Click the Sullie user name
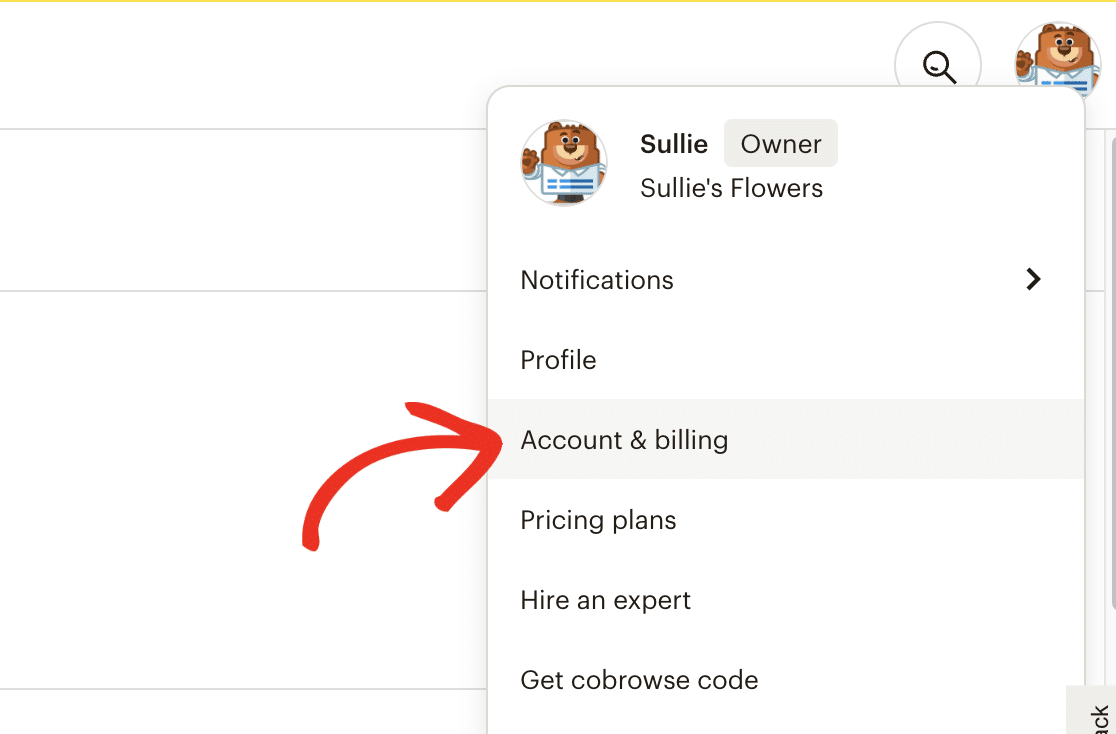Image resolution: width=1116 pixels, height=734 pixels. tap(674, 144)
